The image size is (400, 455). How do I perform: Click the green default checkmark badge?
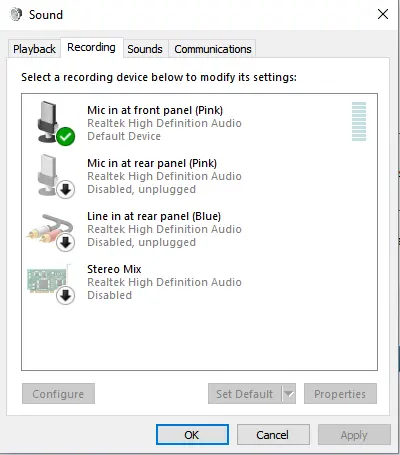click(x=65, y=136)
